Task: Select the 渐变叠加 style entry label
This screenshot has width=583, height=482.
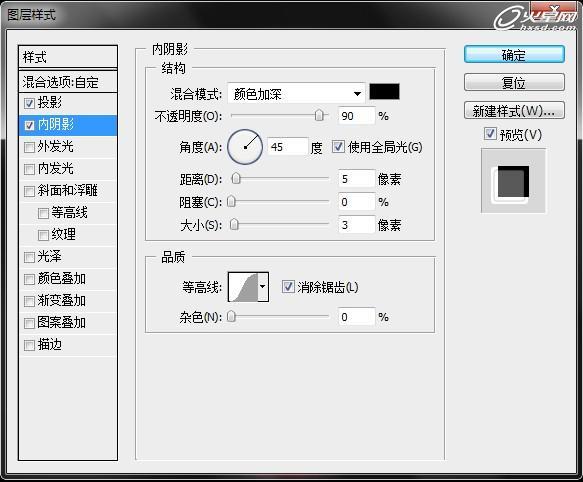Action: click(61, 300)
